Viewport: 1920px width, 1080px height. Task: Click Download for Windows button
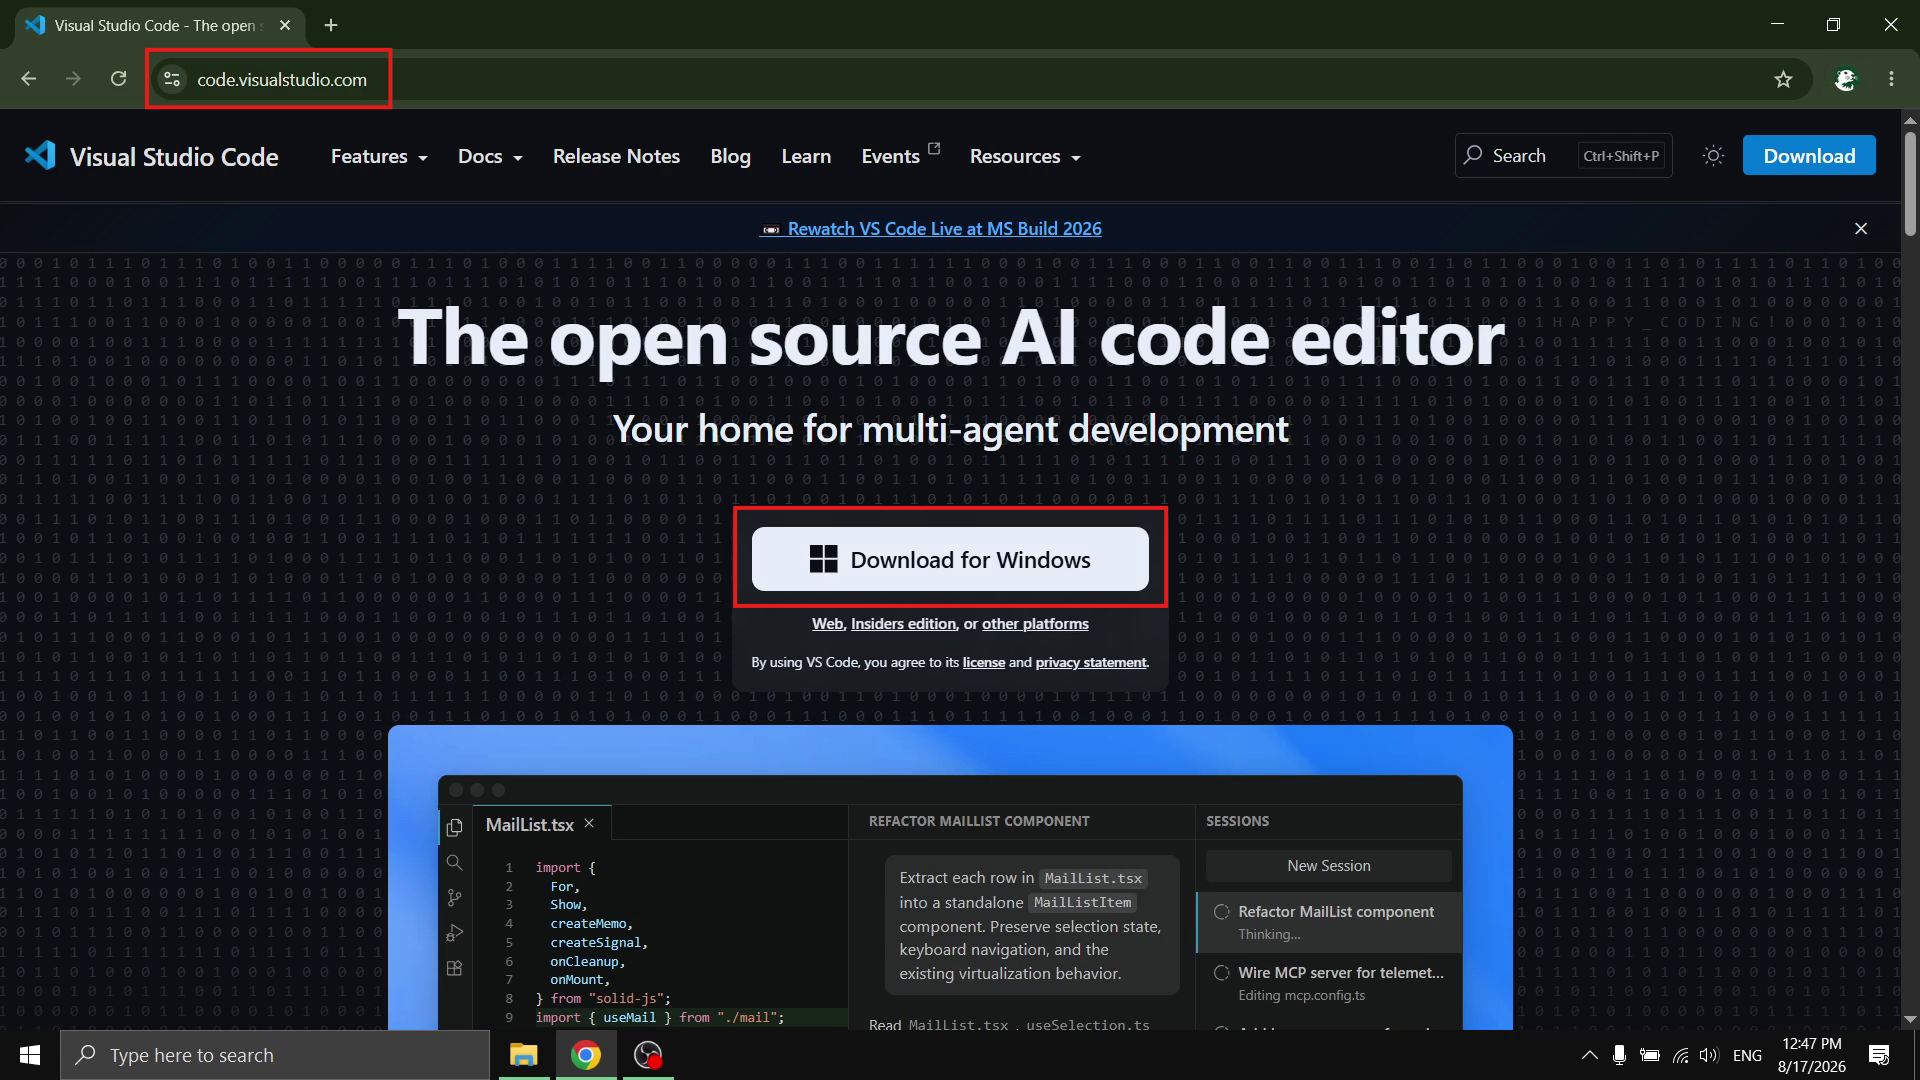[950, 559]
